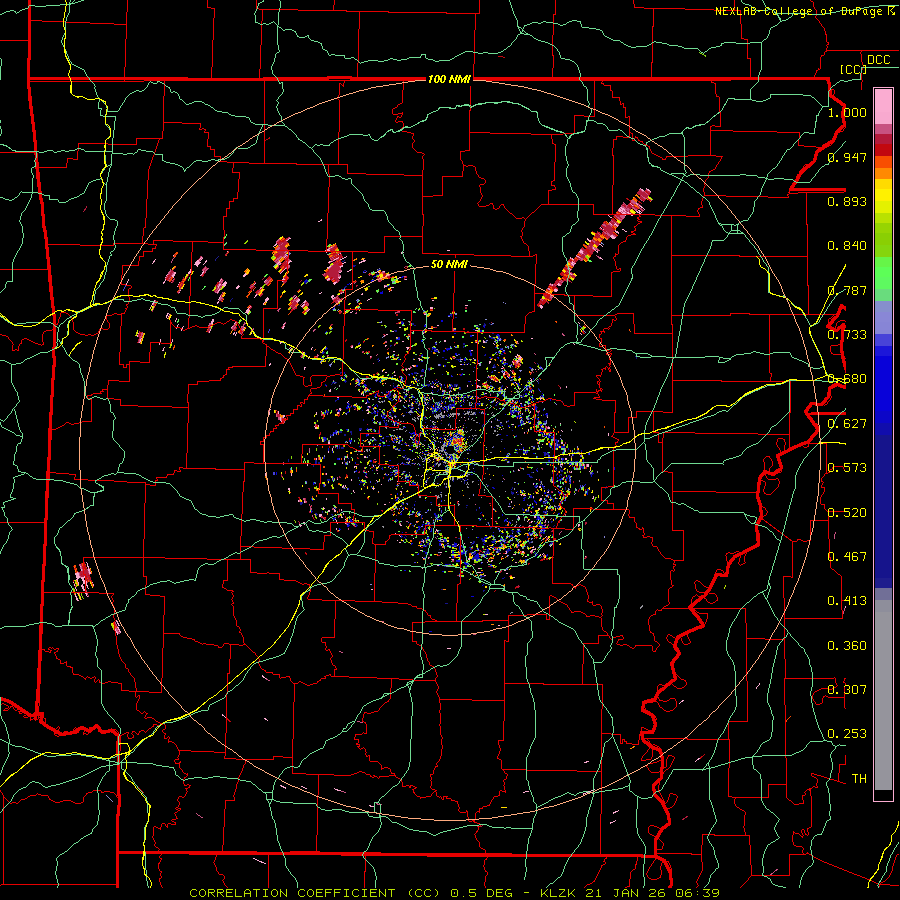Click the 100 NMI range ring label
The width and height of the screenshot is (900, 900).
point(449,79)
